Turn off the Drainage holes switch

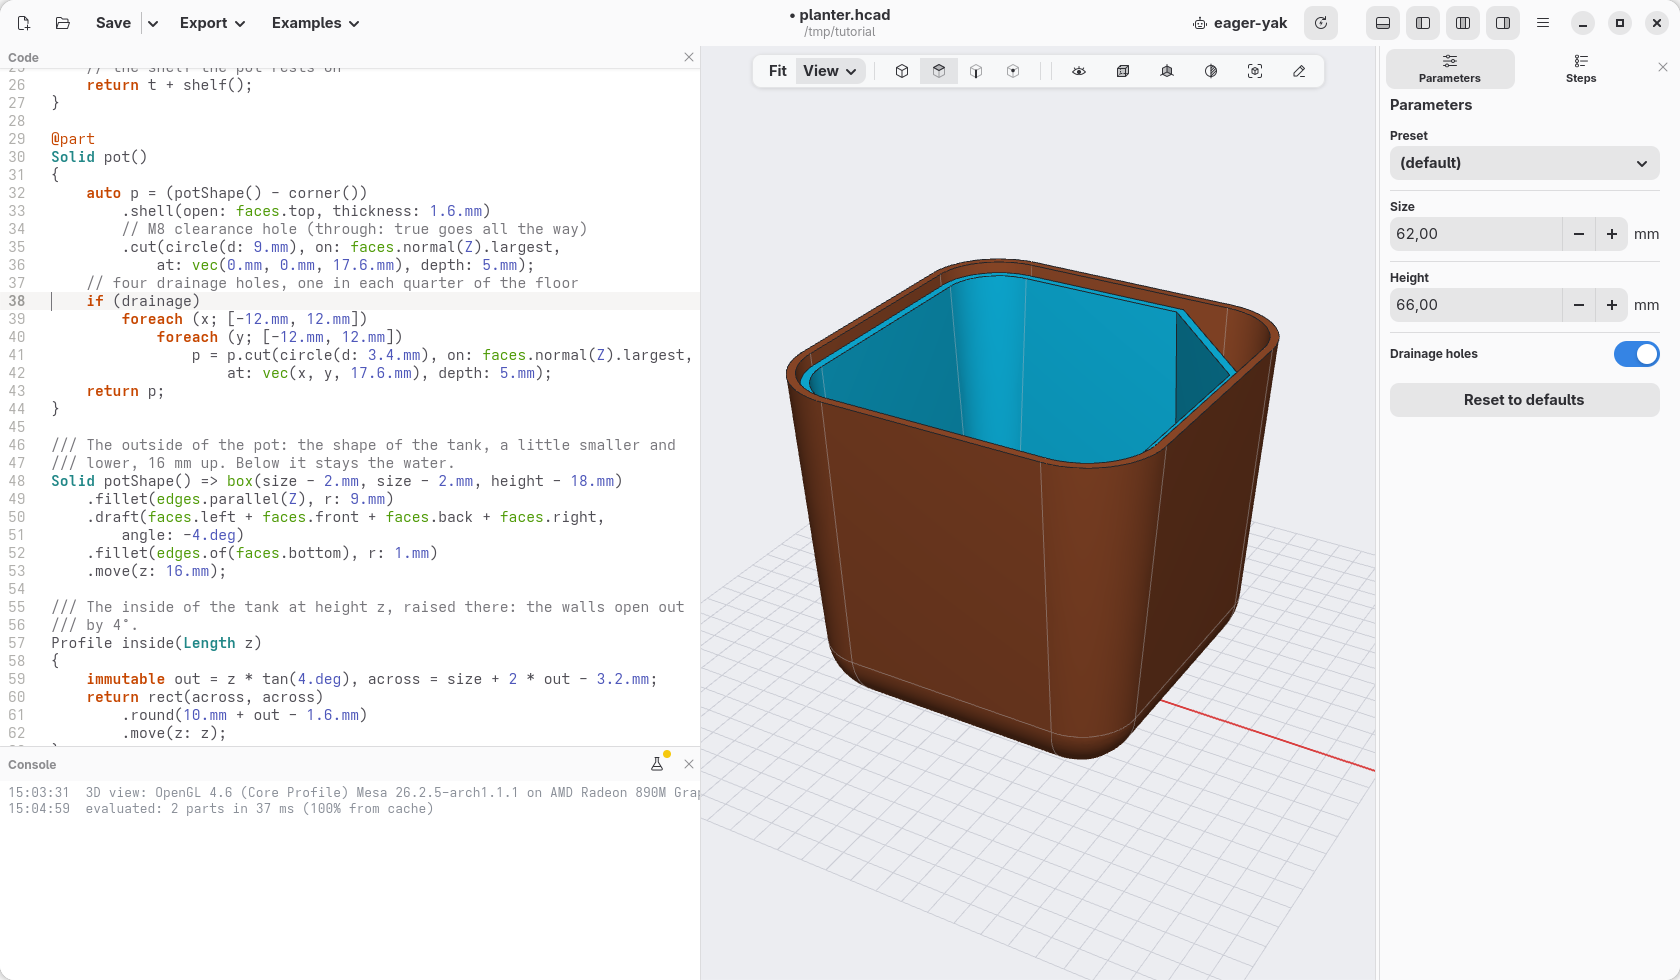tap(1637, 354)
